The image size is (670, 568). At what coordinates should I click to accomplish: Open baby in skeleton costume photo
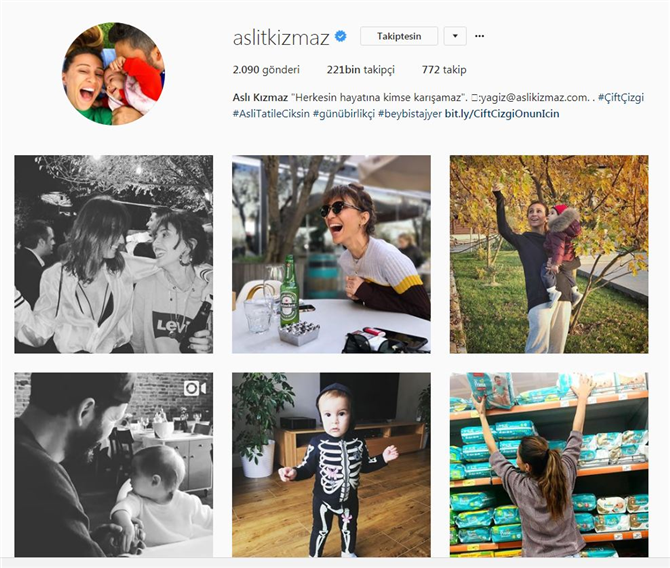tap(331, 465)
